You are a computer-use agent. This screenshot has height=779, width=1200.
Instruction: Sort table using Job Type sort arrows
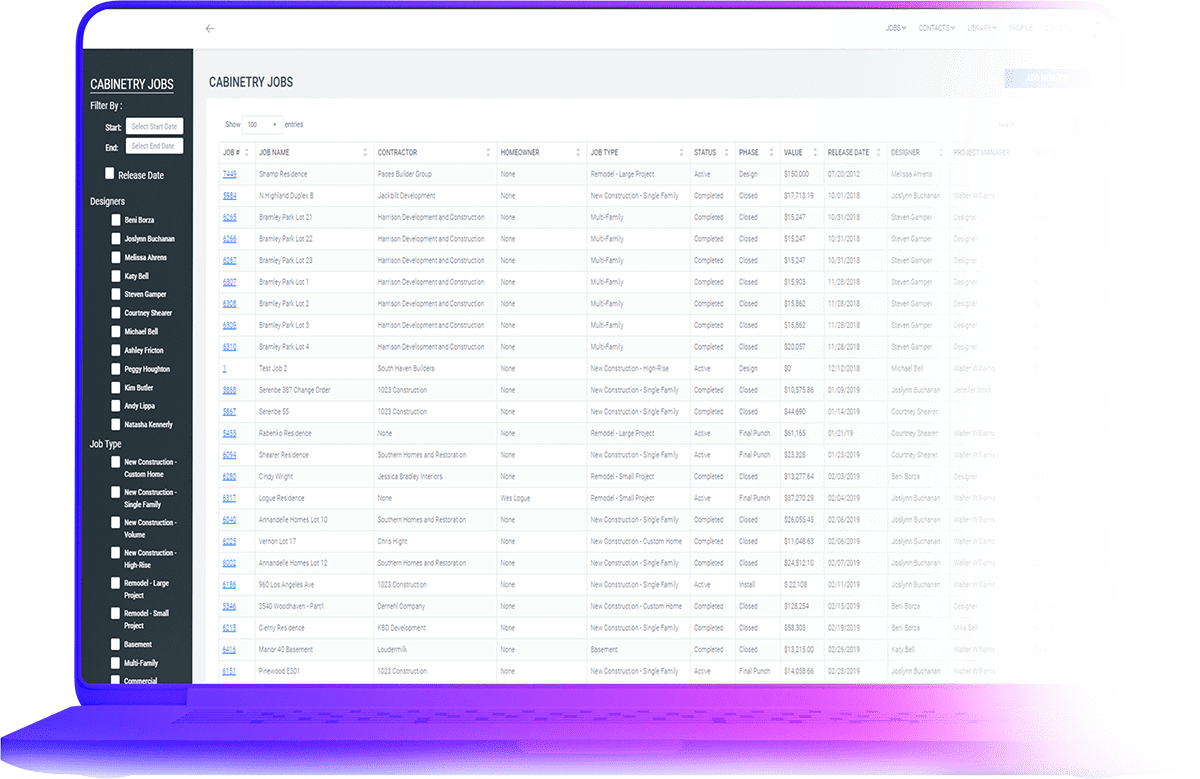click(x=681, y=153)
